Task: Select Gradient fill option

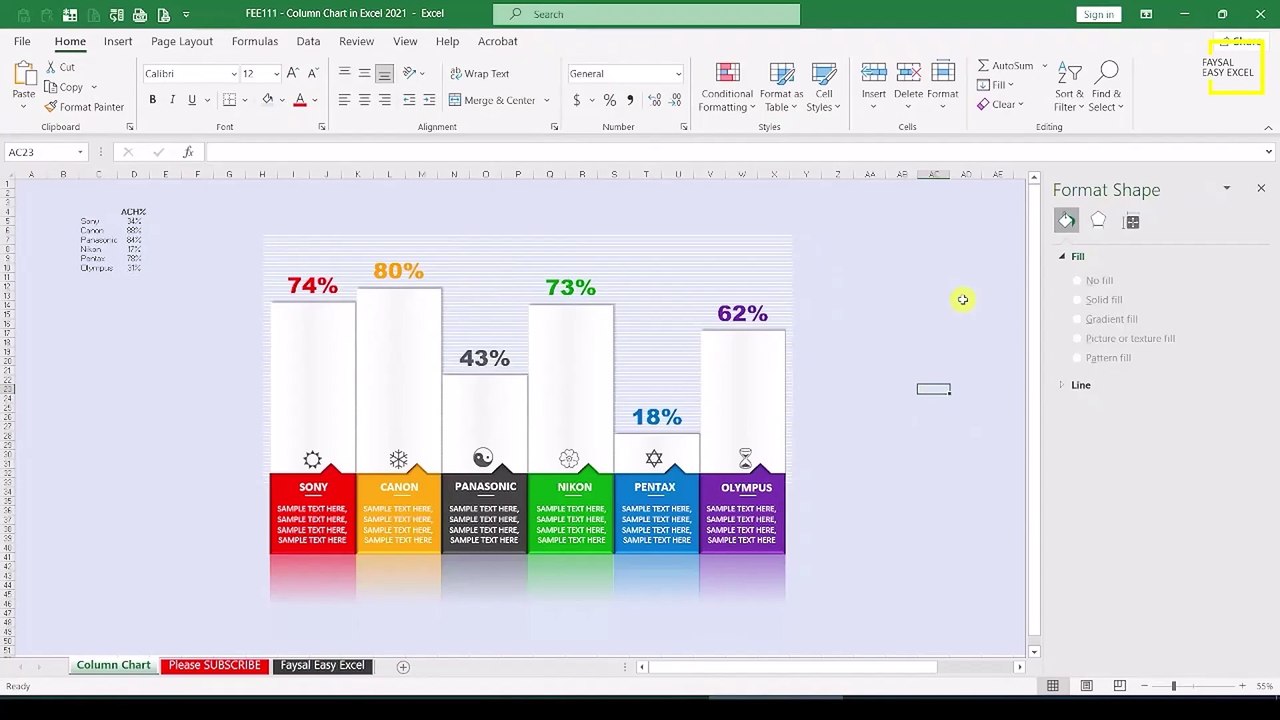Action: pos(1105,319)
